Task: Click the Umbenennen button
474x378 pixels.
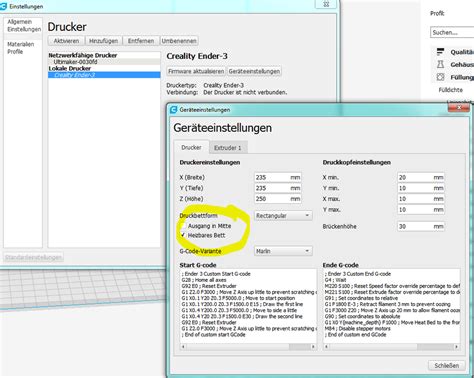Action: [179, 41]
